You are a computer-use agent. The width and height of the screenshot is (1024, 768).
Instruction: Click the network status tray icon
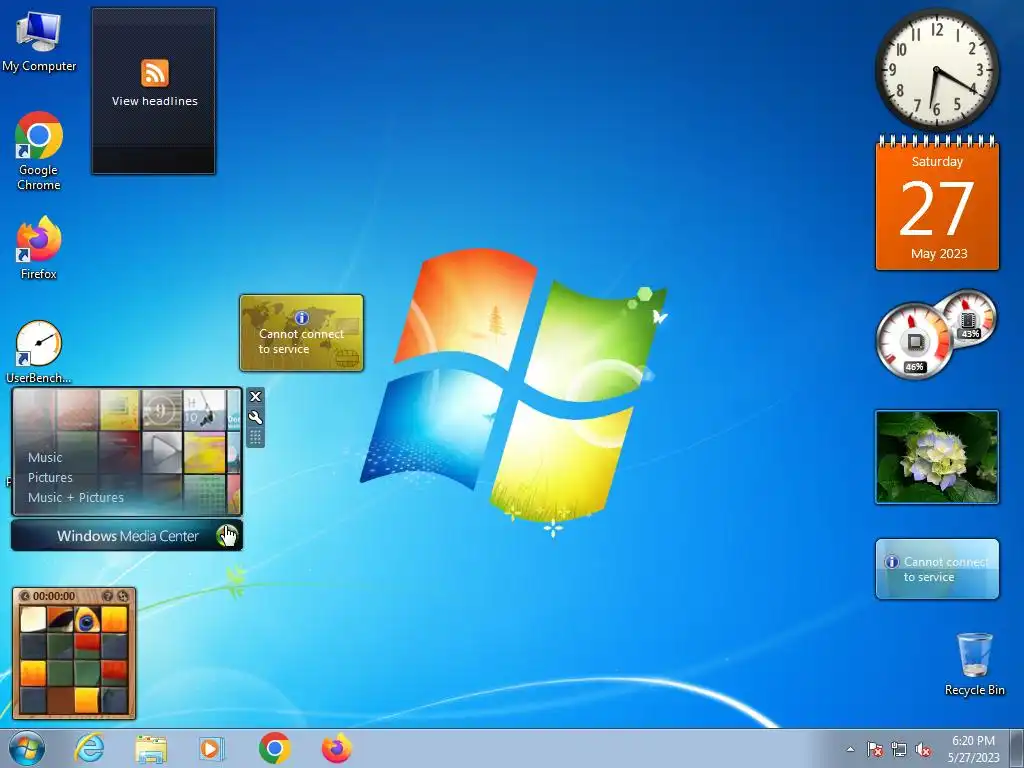pyautogui.click(x=899, y=750)
